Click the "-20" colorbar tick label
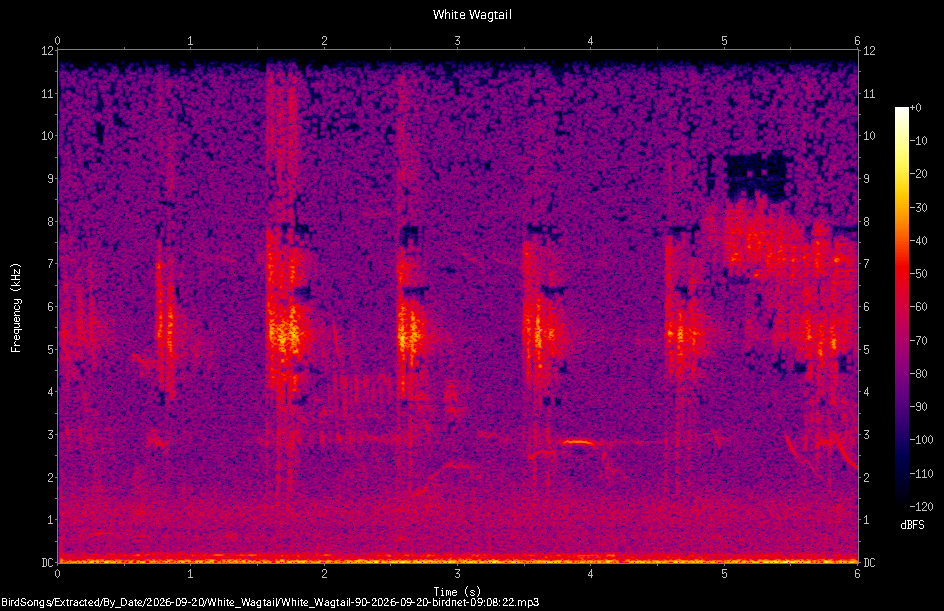Image resolution: width=944 pixels, height=611 pixels. coord(919,174)
